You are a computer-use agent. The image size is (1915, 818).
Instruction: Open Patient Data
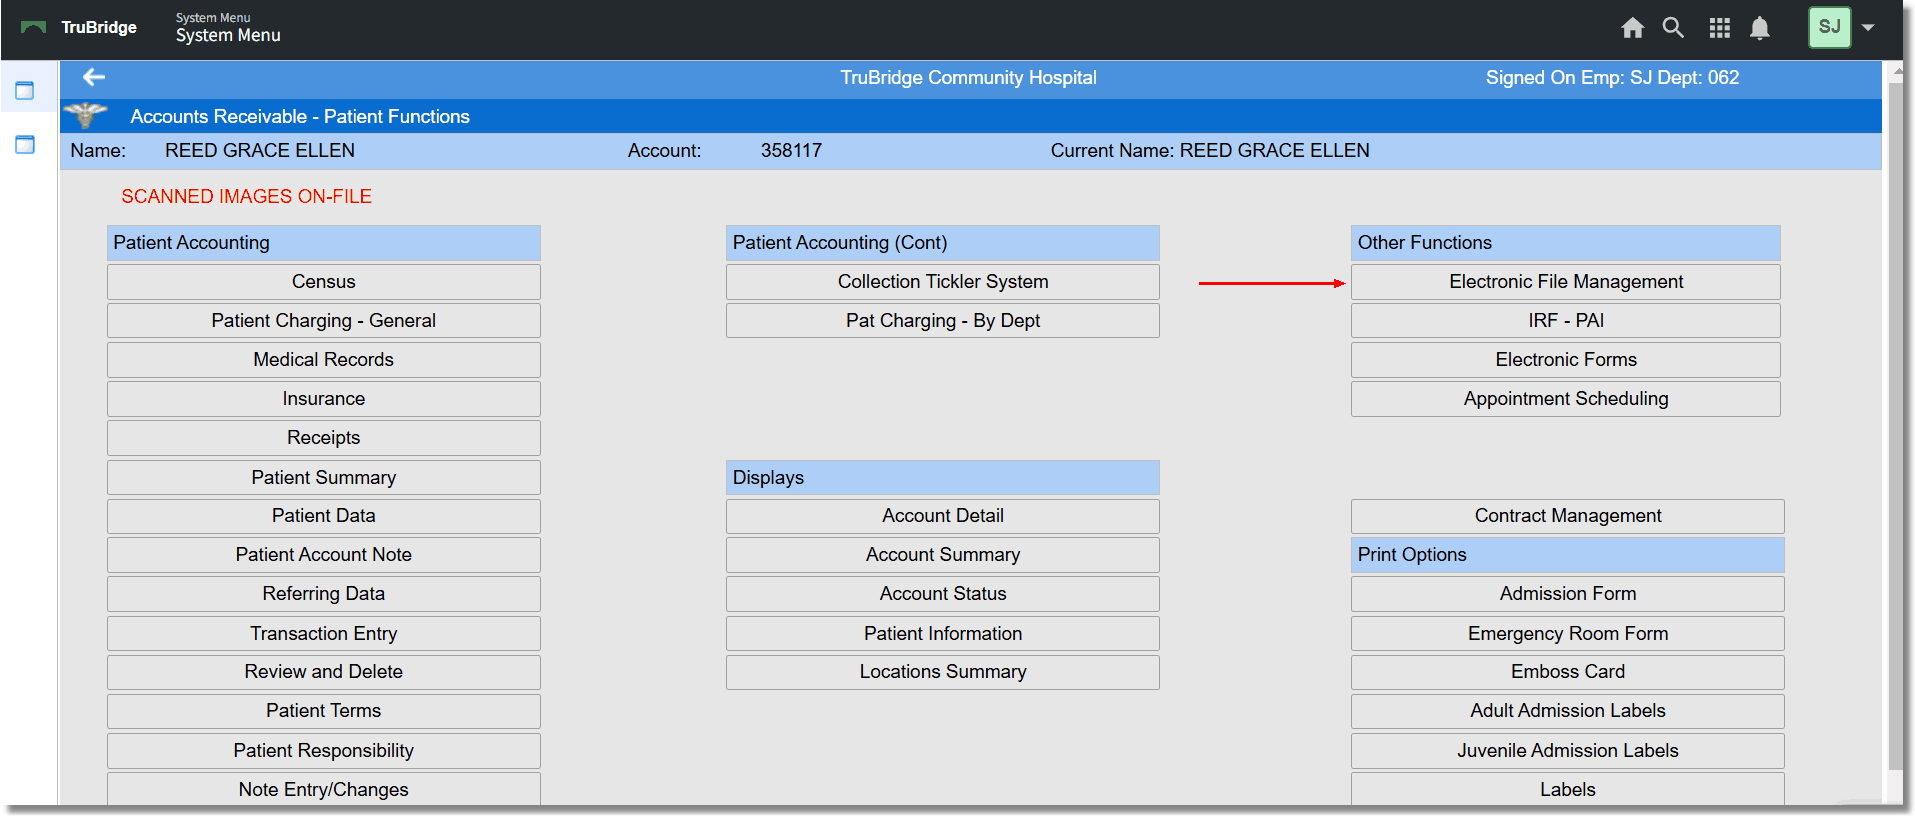pos(324,516)
